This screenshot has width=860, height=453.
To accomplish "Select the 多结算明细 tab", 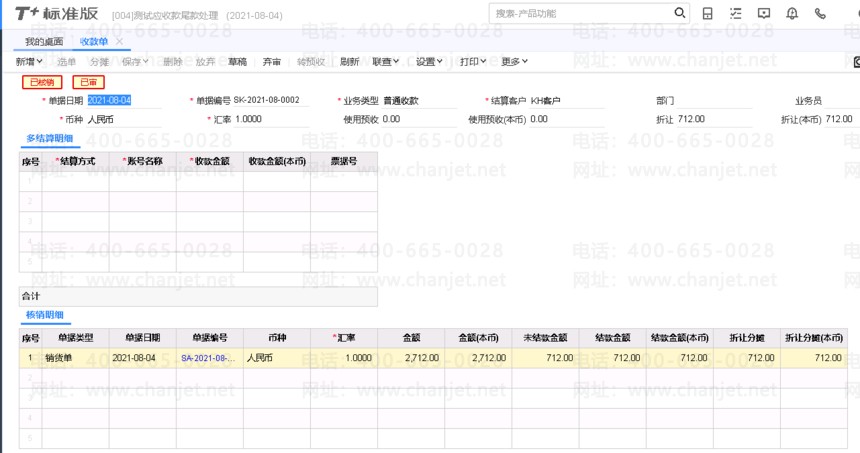I will tap(49, 137).
